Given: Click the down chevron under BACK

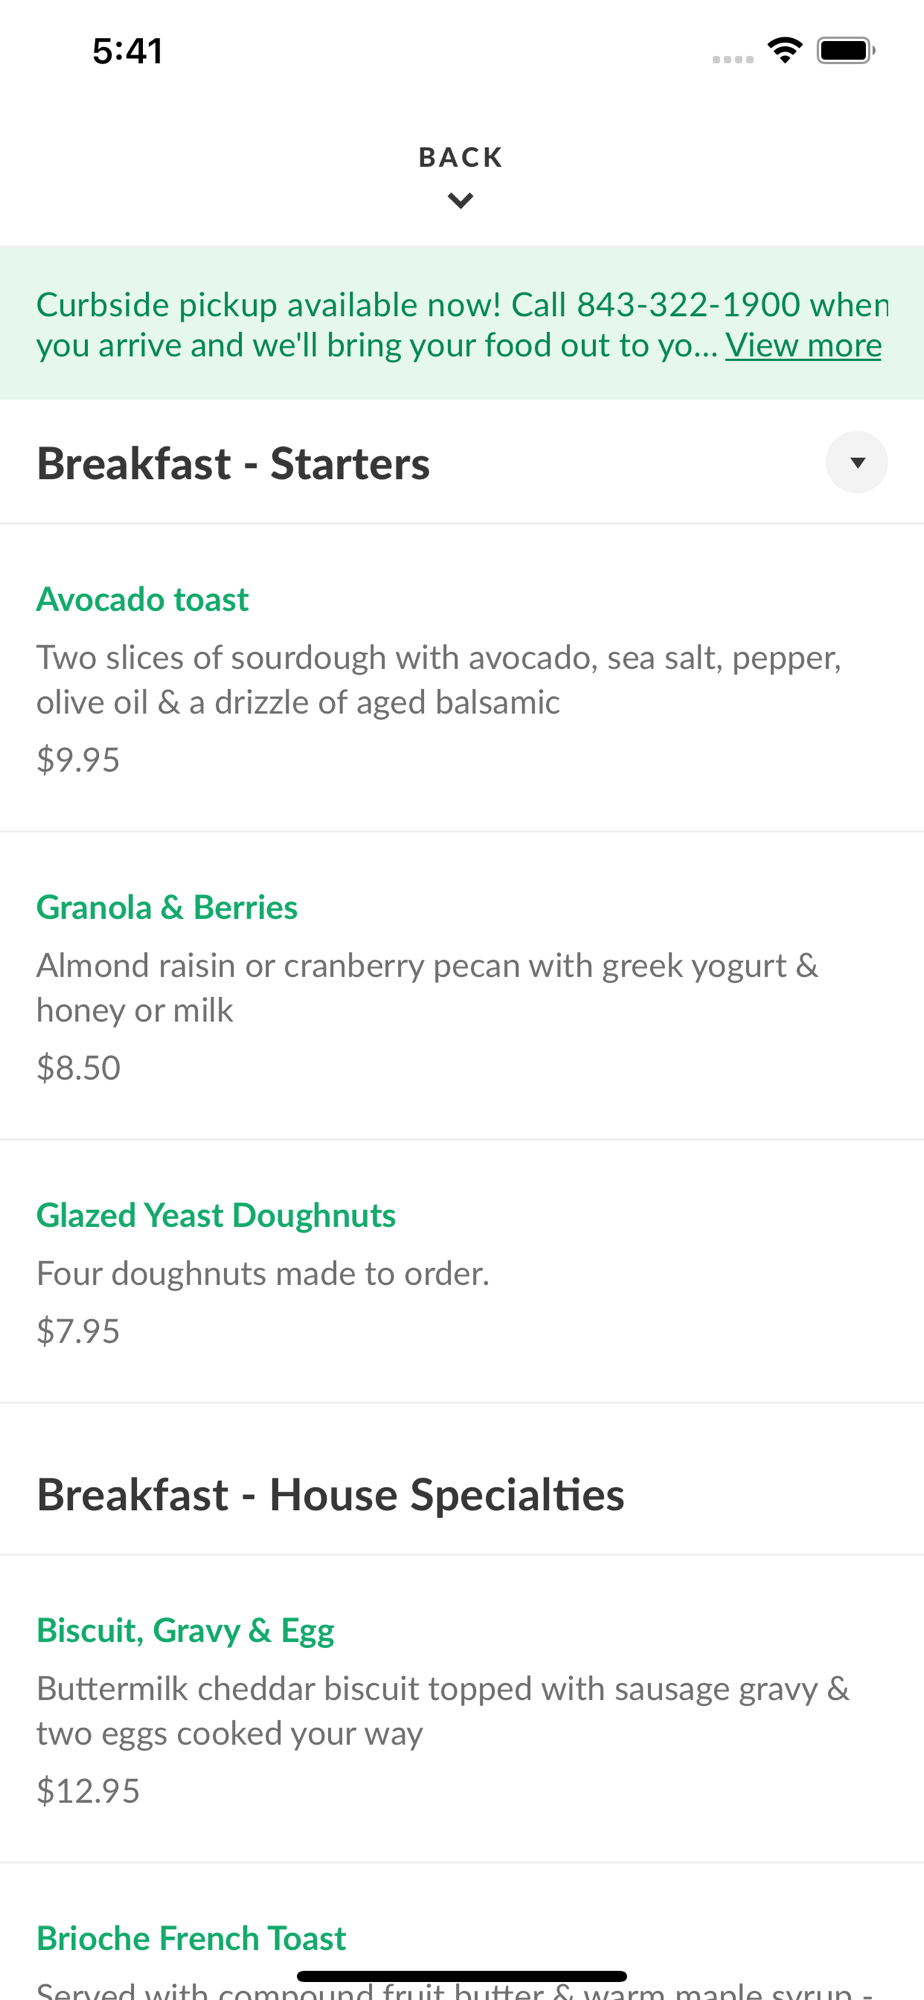Looking at the screenshot, I should (461, 201).
